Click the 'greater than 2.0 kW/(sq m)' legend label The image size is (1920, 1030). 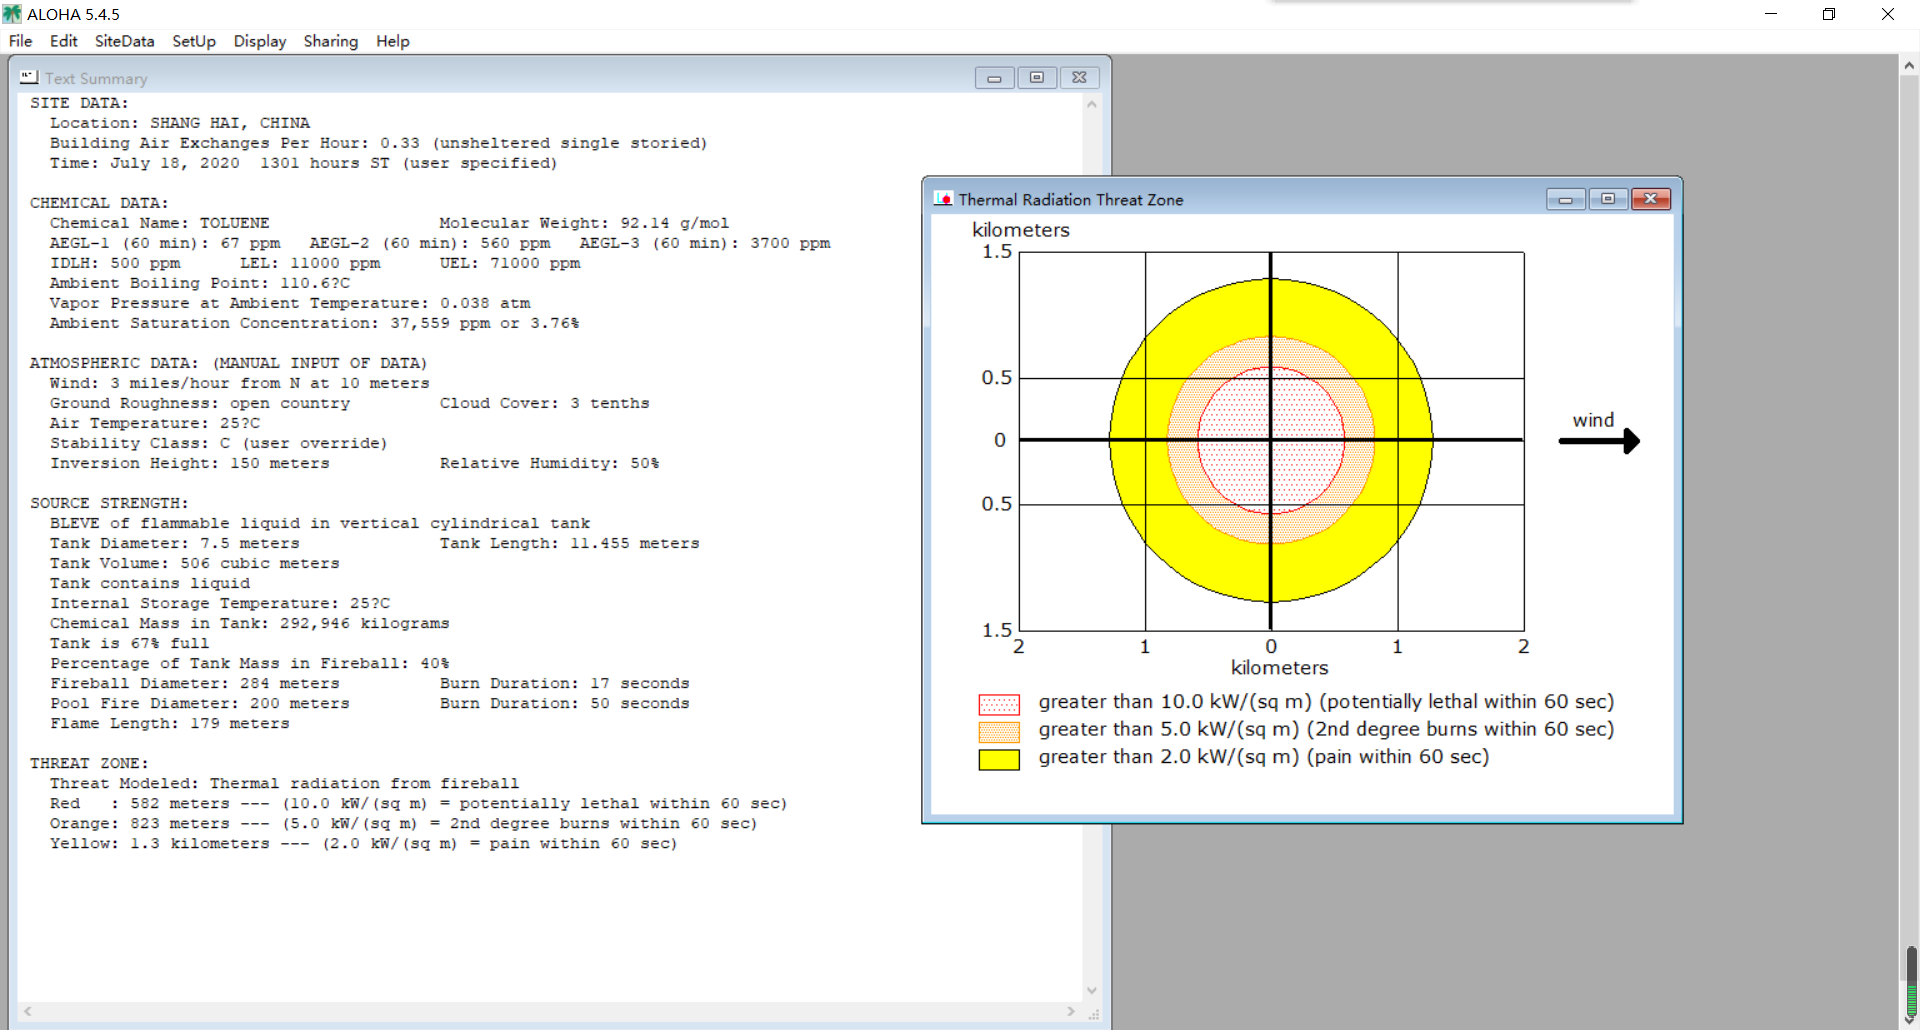(x=1264, y=757)
